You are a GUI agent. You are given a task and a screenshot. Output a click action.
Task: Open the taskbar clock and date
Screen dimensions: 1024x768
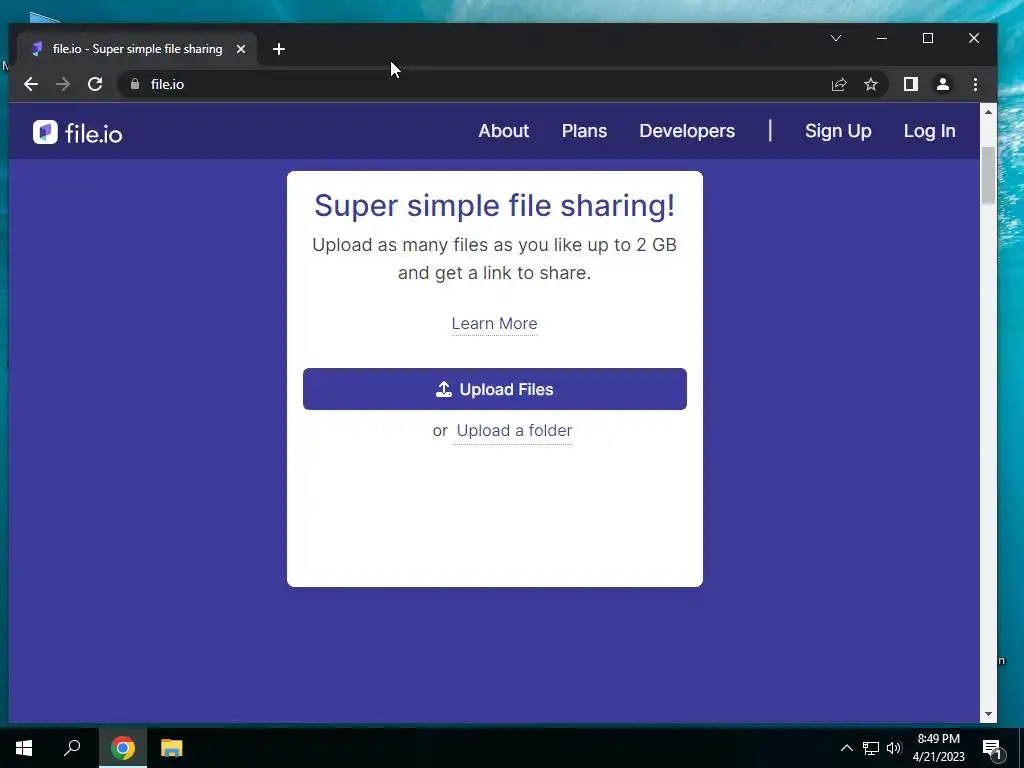[938, 748]
